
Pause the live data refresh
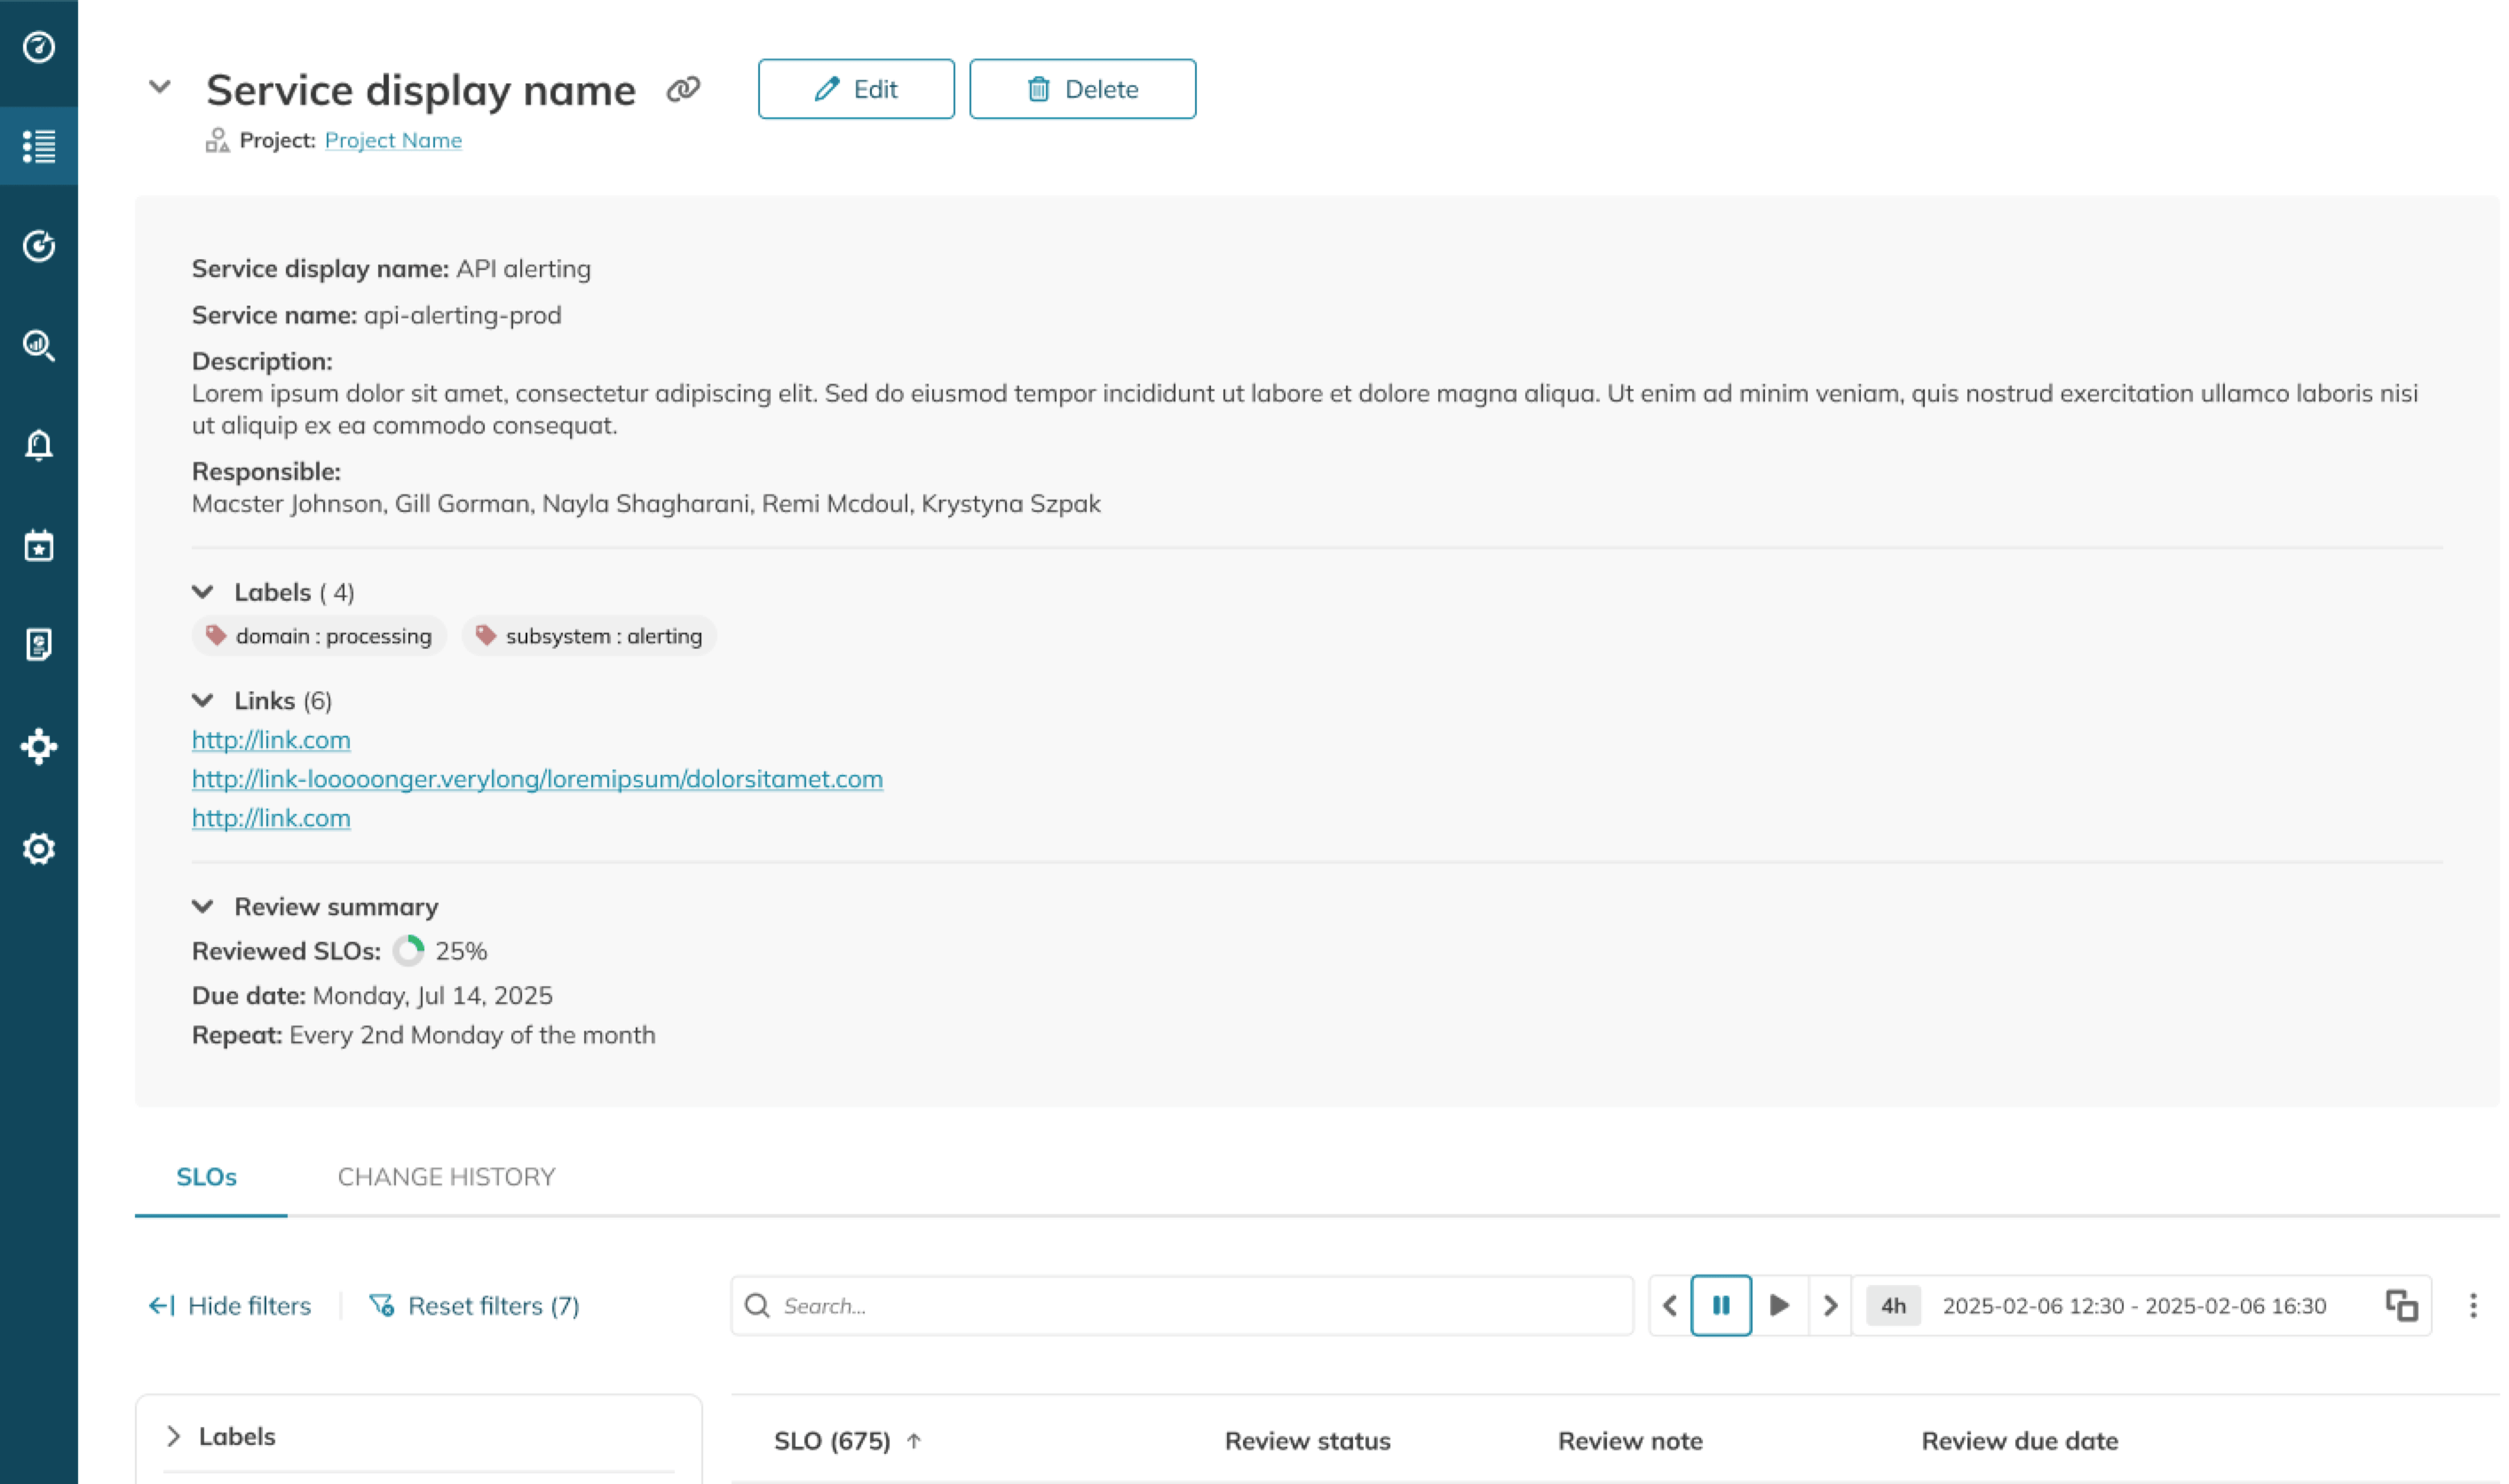pos(1720,1305)
